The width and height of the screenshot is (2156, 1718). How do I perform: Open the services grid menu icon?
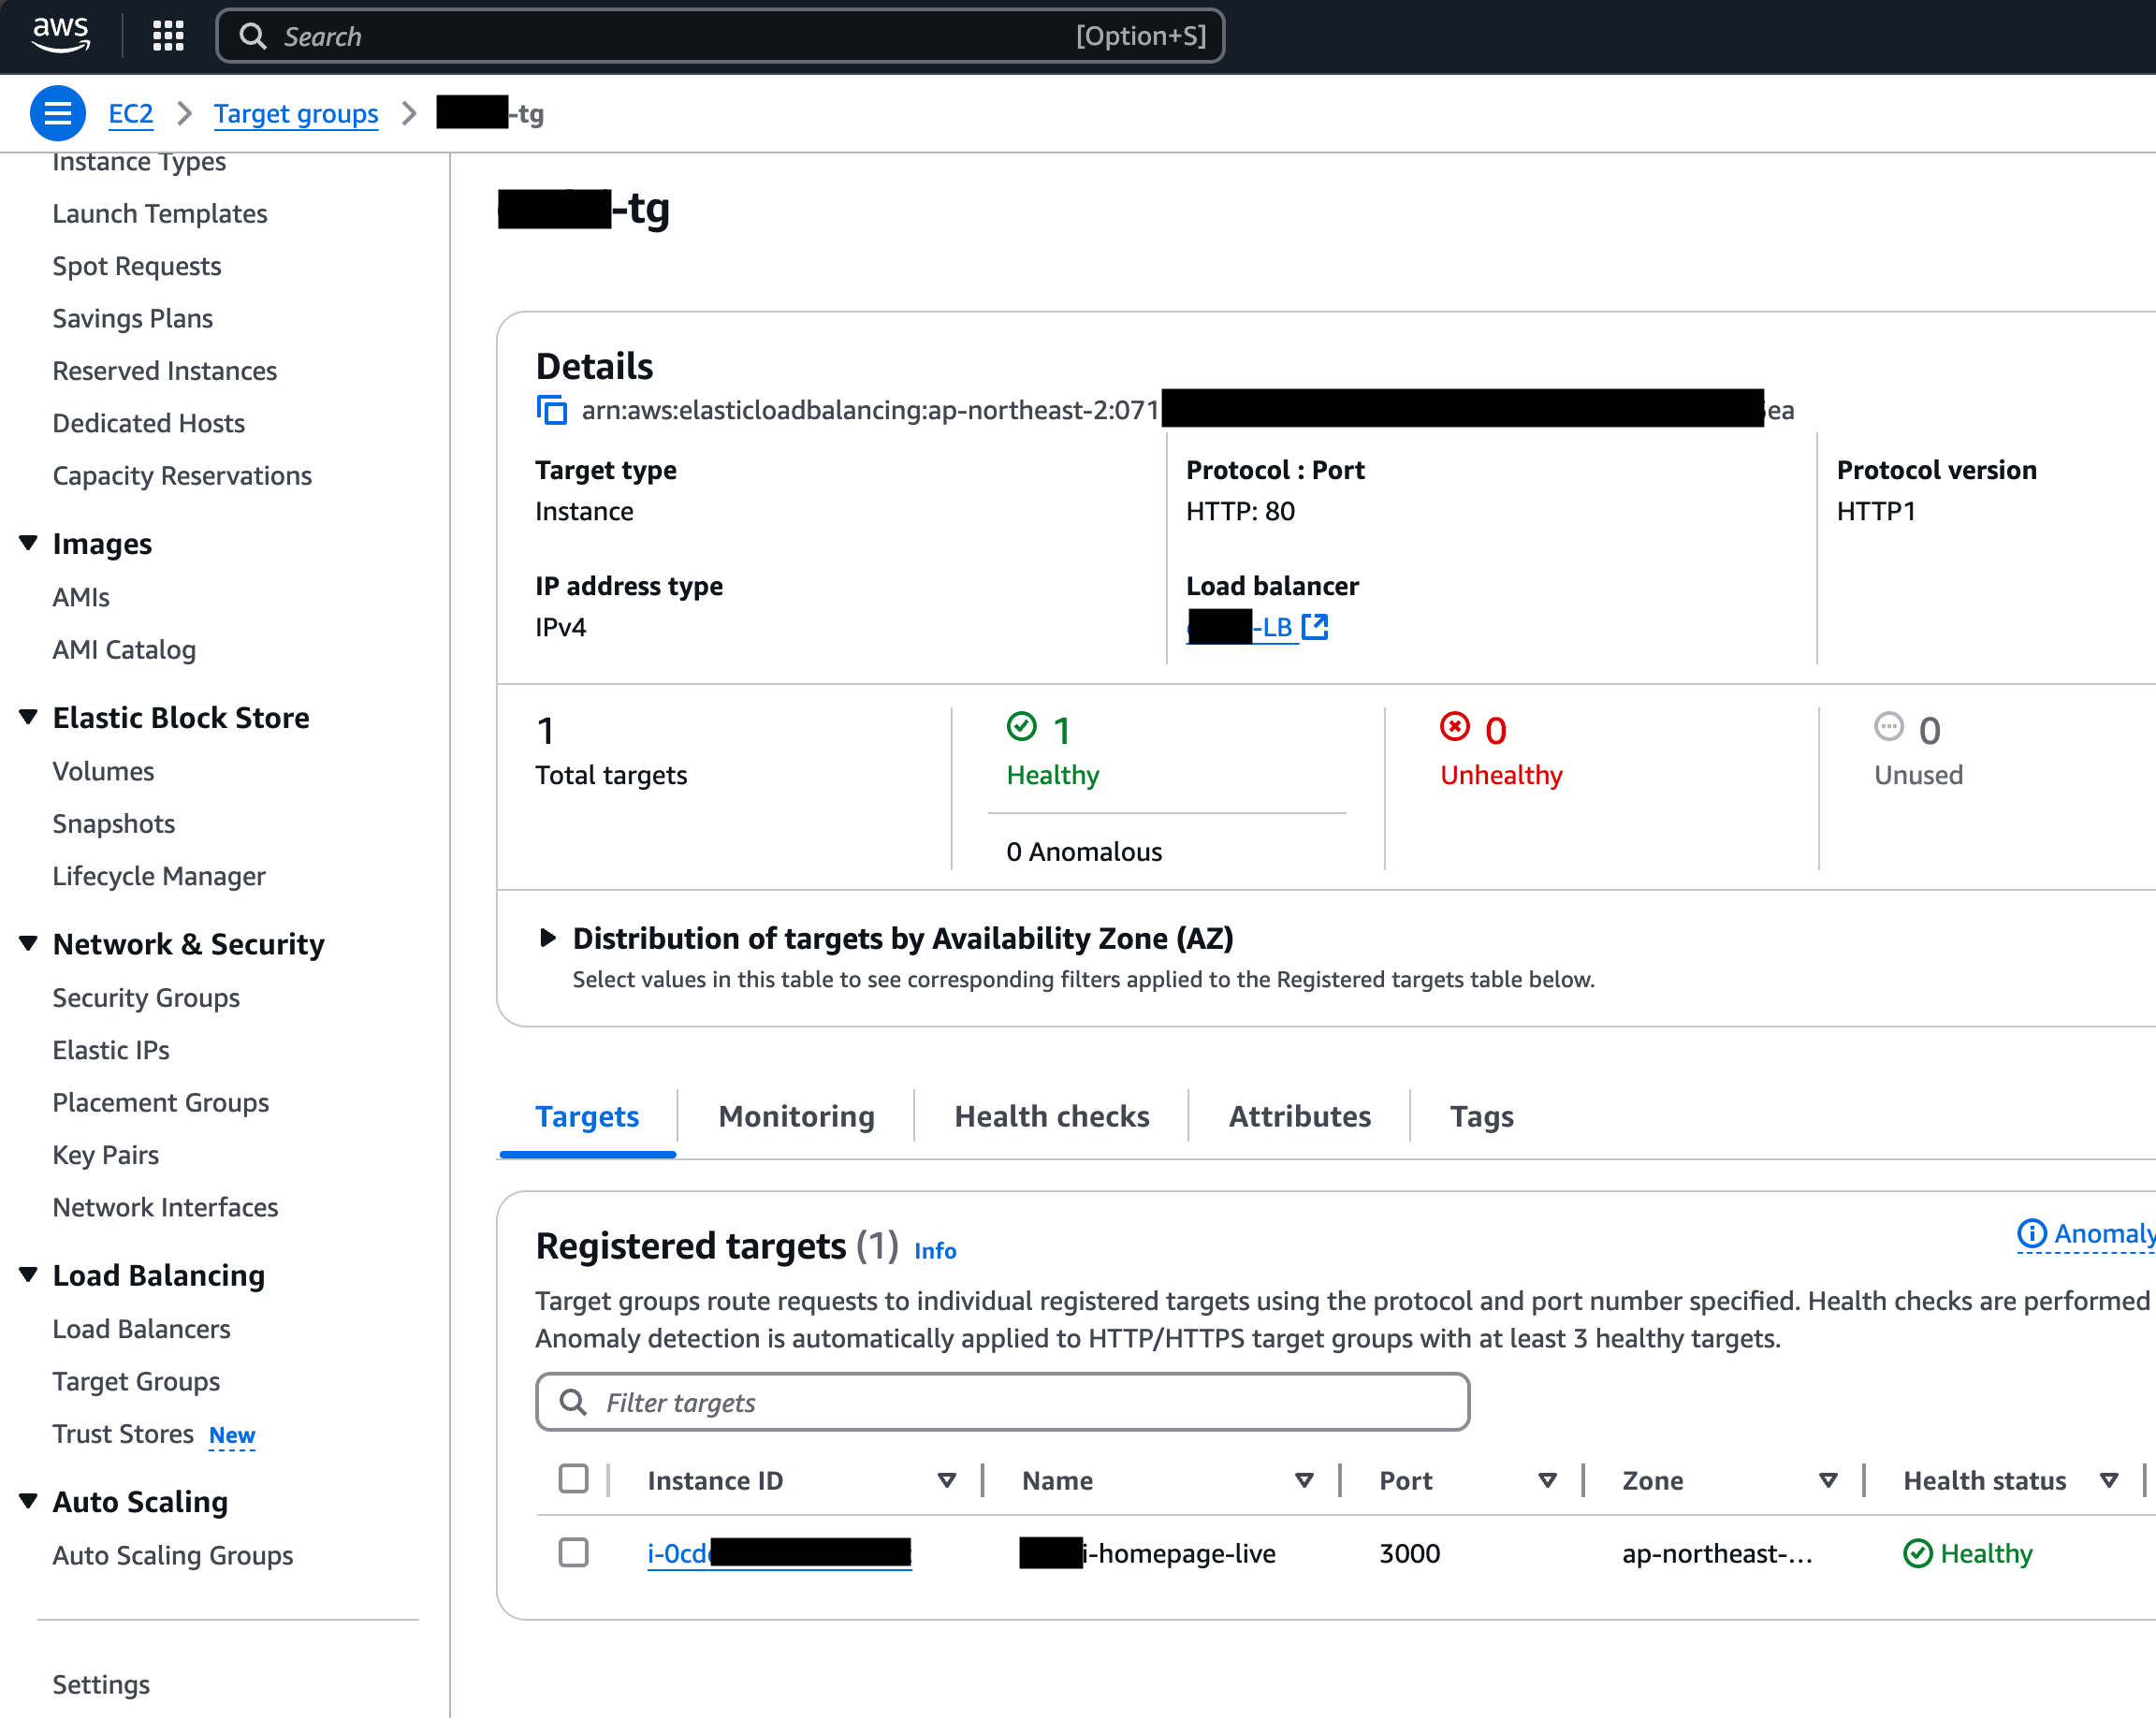(168, 36)
